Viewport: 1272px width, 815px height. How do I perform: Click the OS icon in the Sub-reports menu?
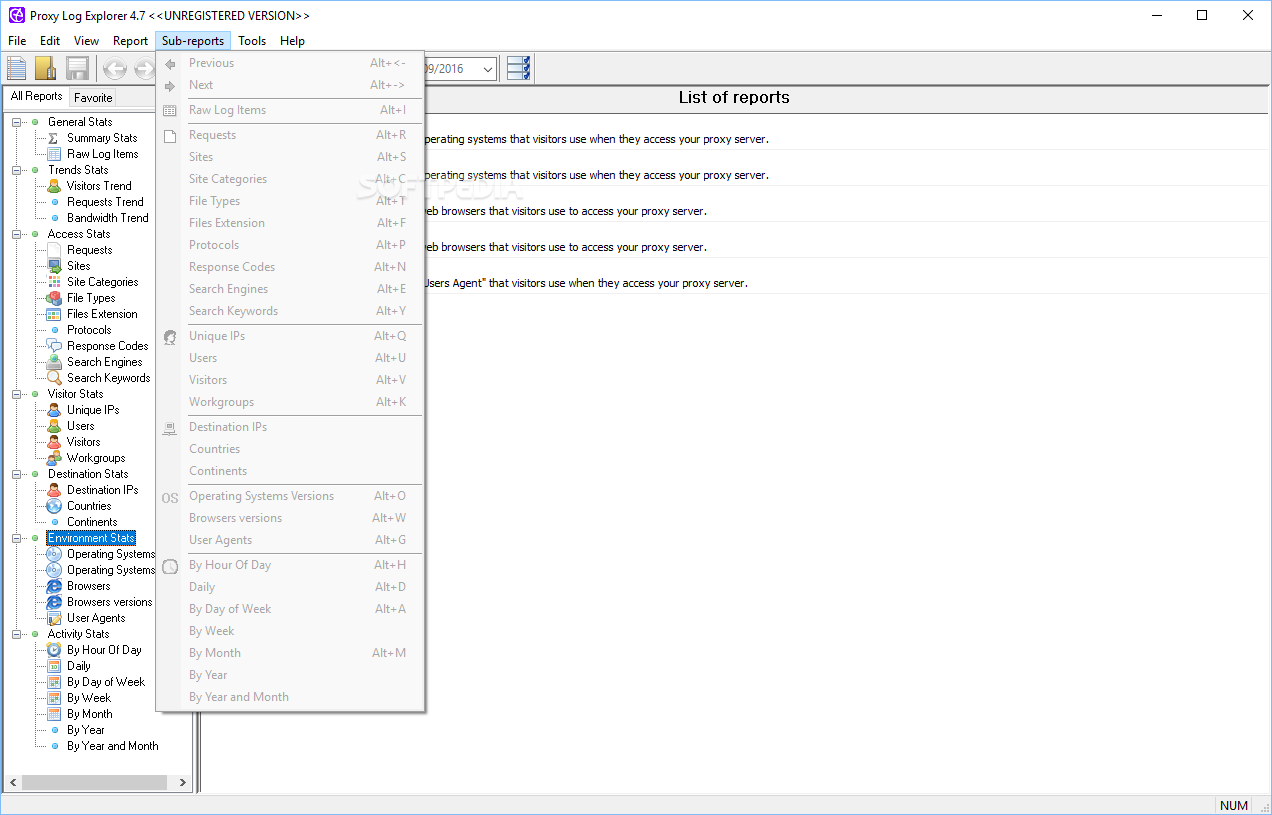click(170, 497)
